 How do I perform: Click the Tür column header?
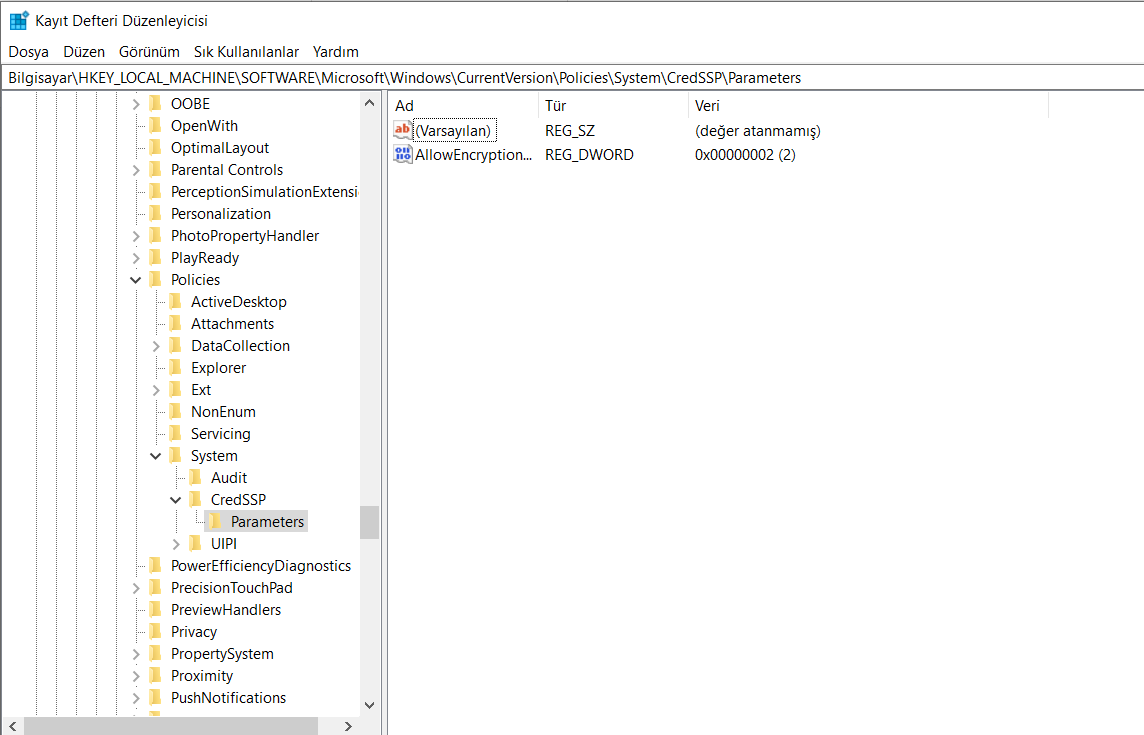tap(614, 106)
